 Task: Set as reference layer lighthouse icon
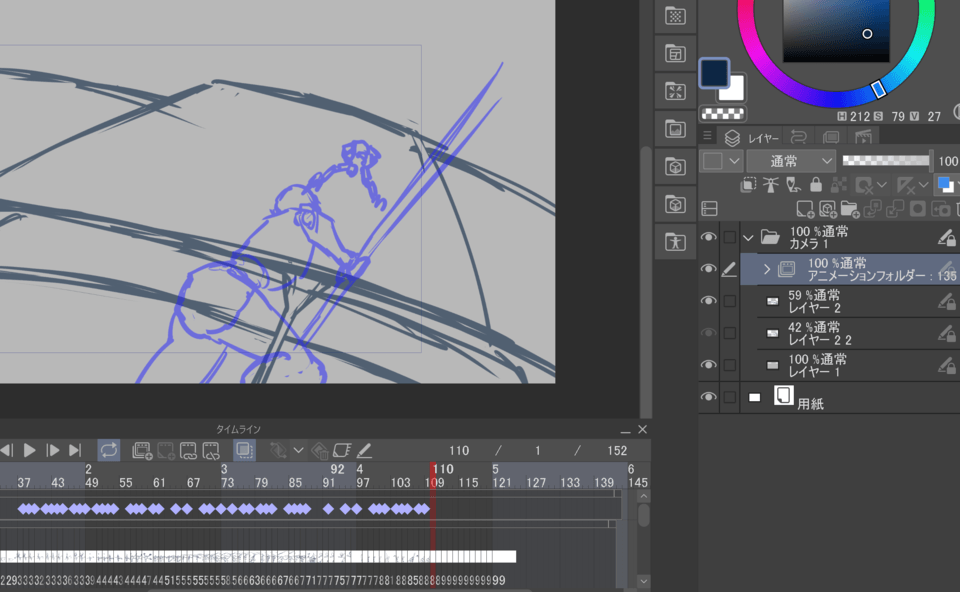click(x=771, y=185)
